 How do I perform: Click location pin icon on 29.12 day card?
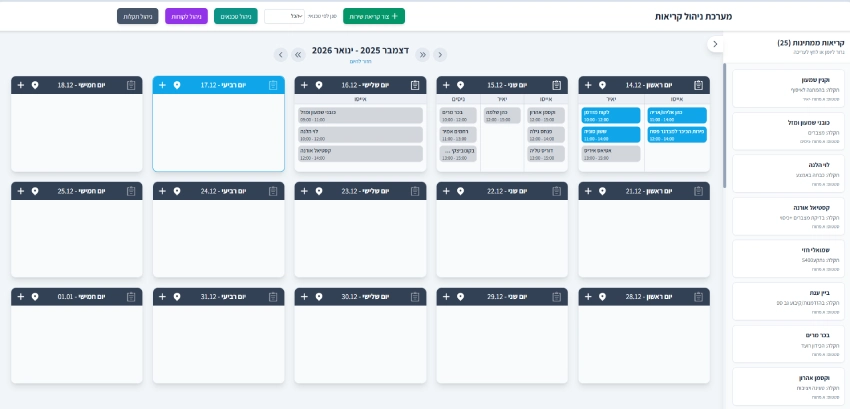461,297
